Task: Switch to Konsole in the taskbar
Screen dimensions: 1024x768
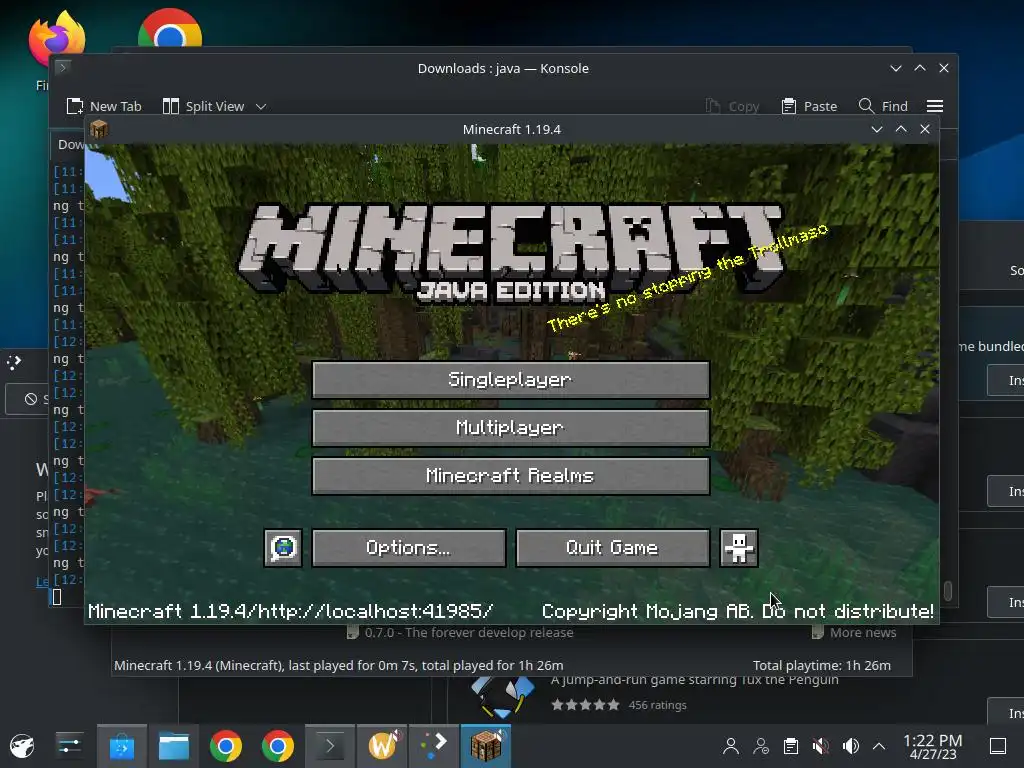Action: 330,746
